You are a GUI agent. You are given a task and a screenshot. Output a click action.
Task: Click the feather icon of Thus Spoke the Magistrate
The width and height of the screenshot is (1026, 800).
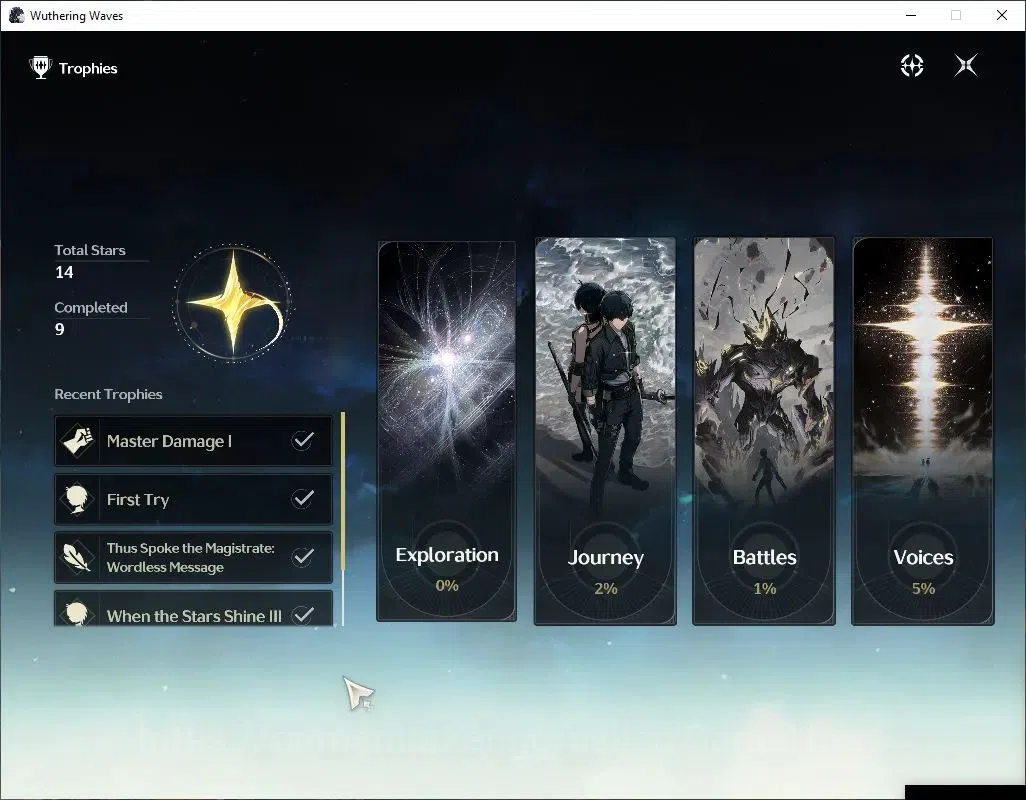tap(77, 557)
